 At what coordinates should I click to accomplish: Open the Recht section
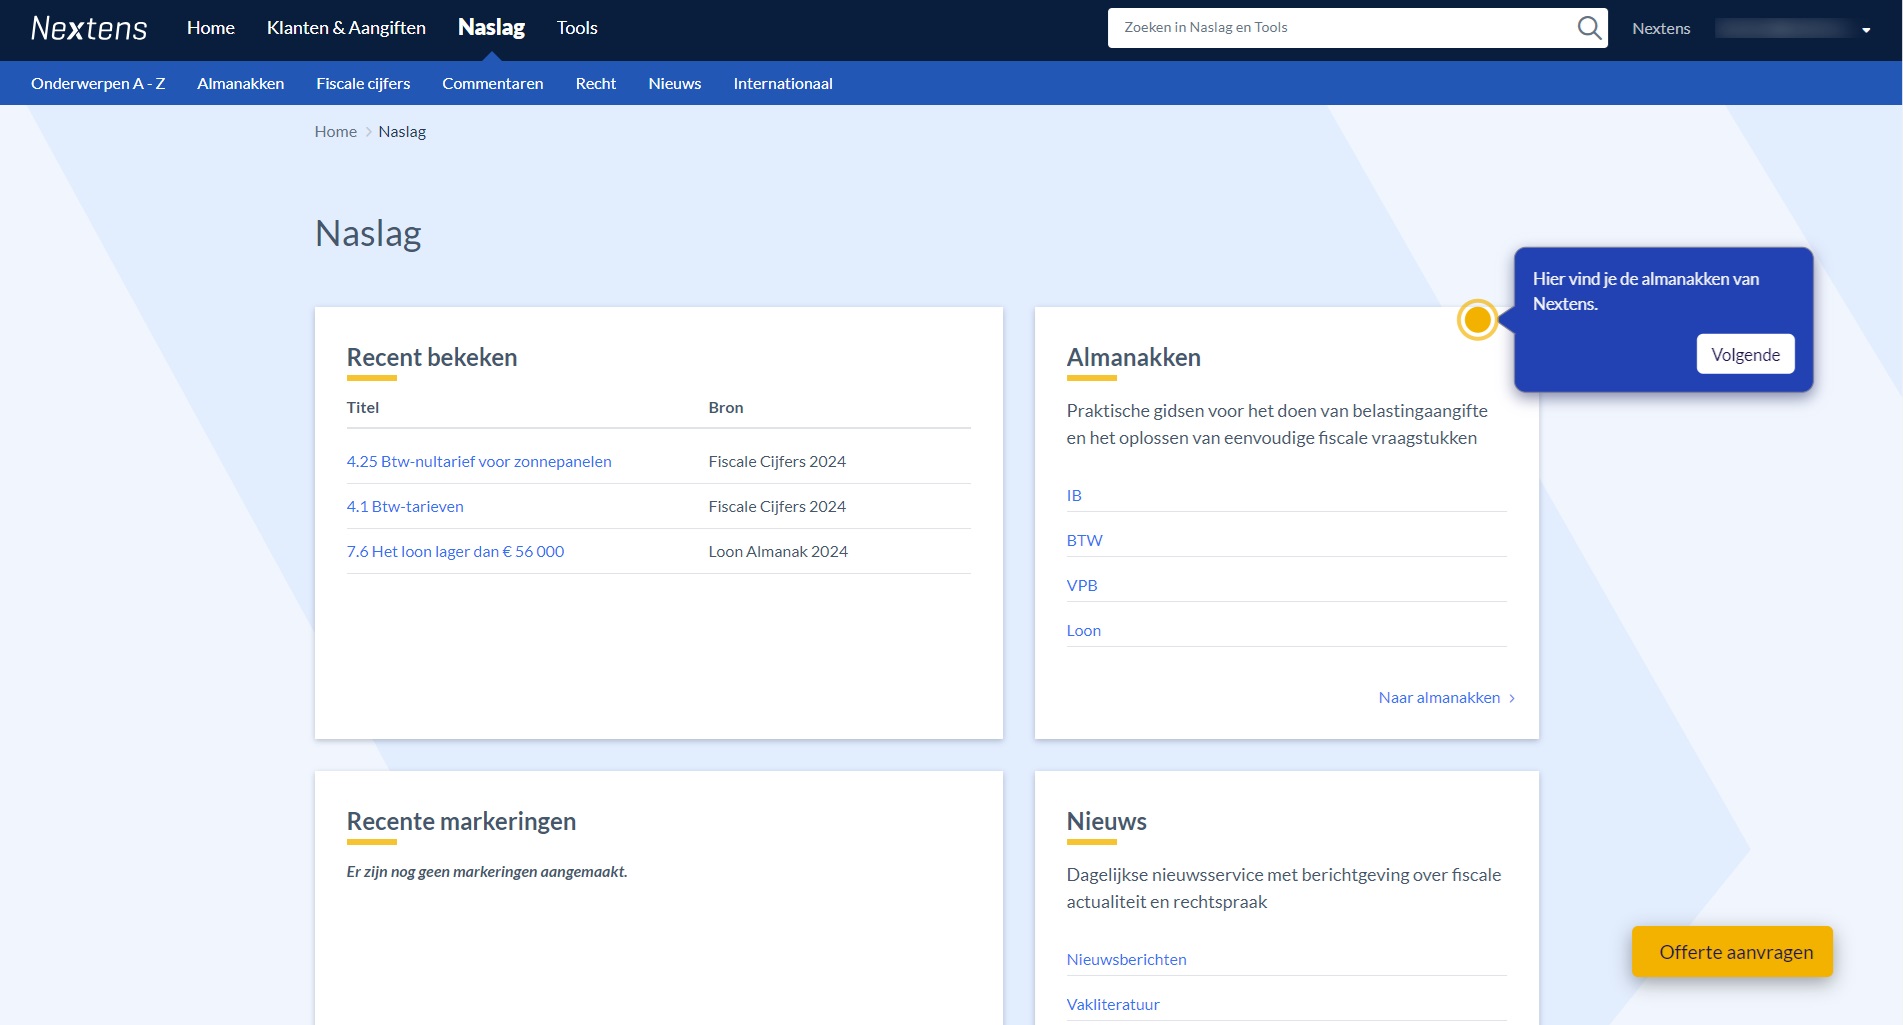pos(596,84)
